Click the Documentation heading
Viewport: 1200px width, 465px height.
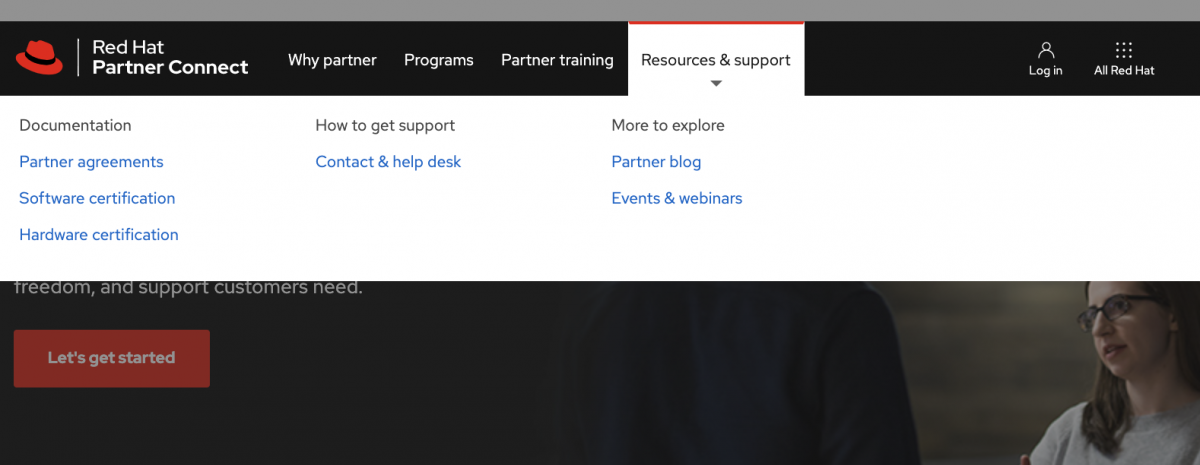point(75,126)
